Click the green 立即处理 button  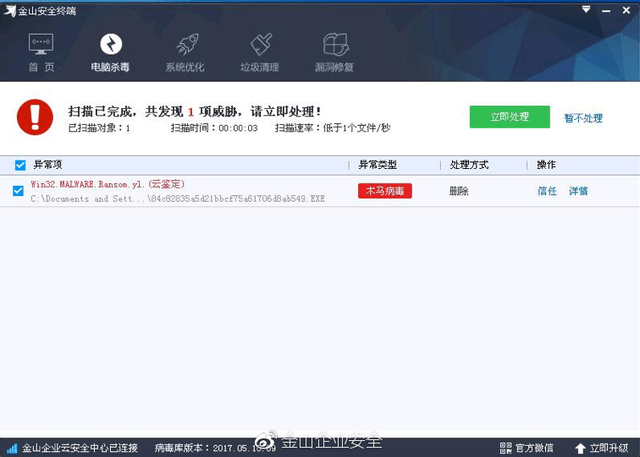[510, 117]
